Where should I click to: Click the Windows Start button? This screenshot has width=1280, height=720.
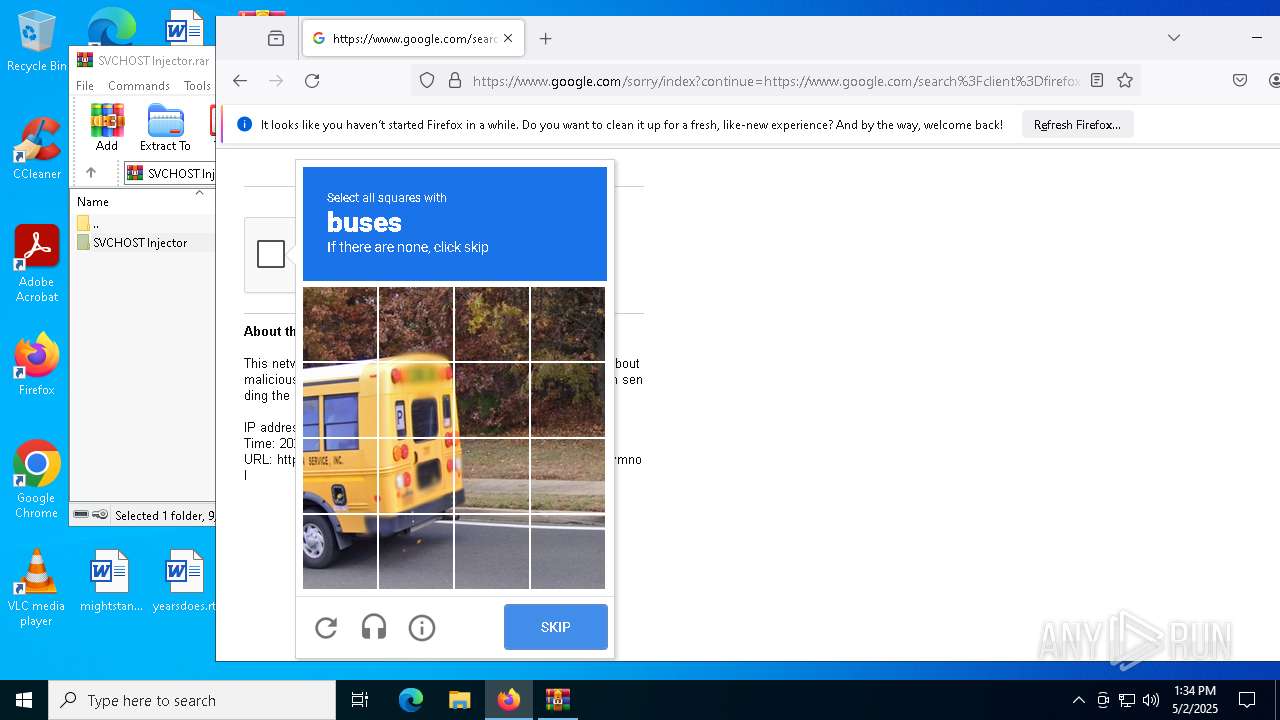coord(24,700)
